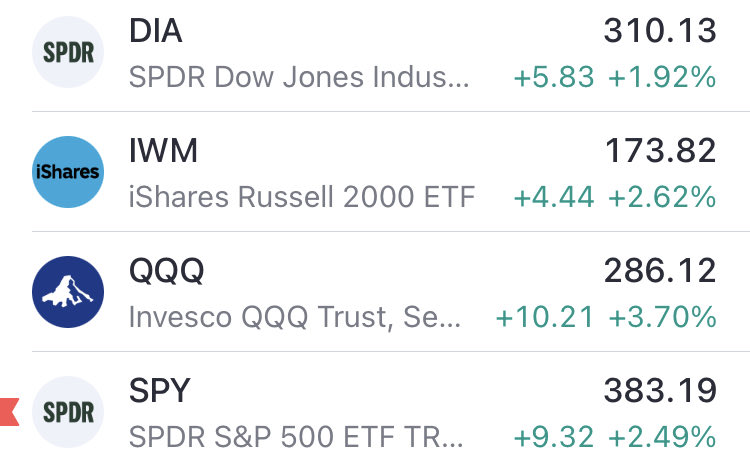Click the red flag marker beside SPY

(10, 410)
